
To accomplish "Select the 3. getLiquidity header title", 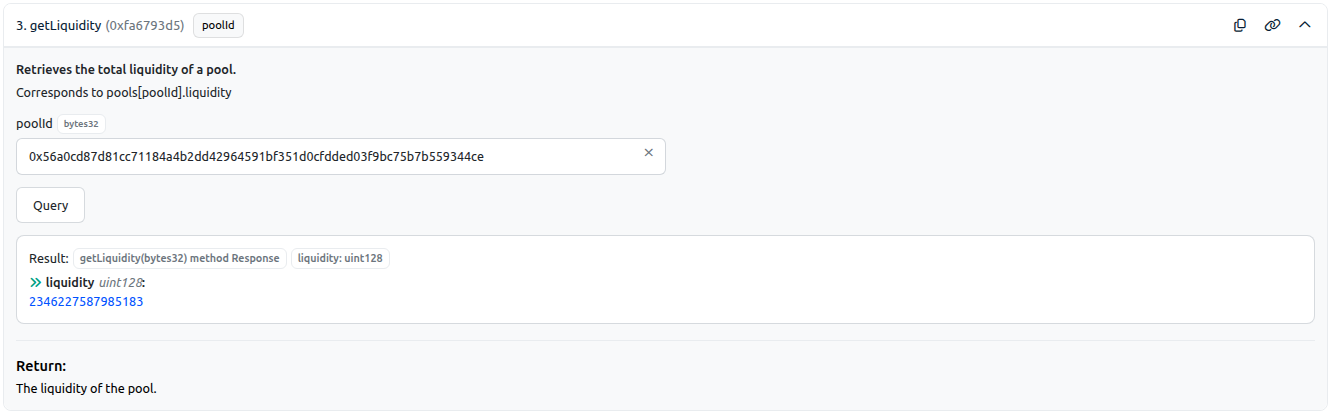I will point(59,26).
